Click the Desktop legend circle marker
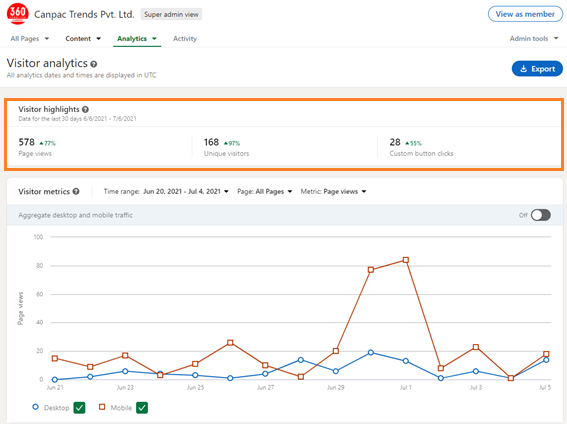The width and height of the screenshot is (567, 424). coord(35,407)
